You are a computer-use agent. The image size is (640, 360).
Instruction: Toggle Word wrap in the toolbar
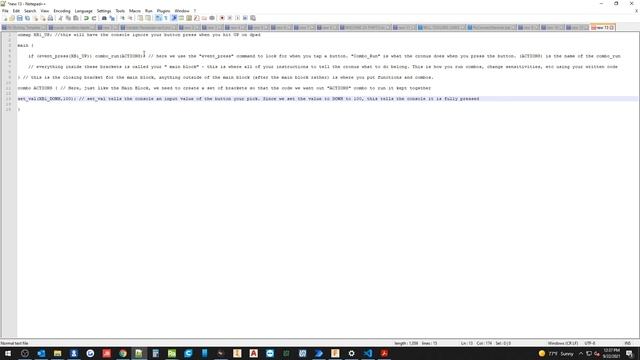(158, 18)
